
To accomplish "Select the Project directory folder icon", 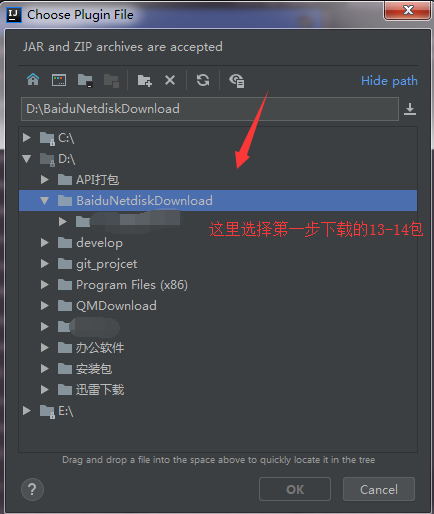I will [x=85, y=81].
